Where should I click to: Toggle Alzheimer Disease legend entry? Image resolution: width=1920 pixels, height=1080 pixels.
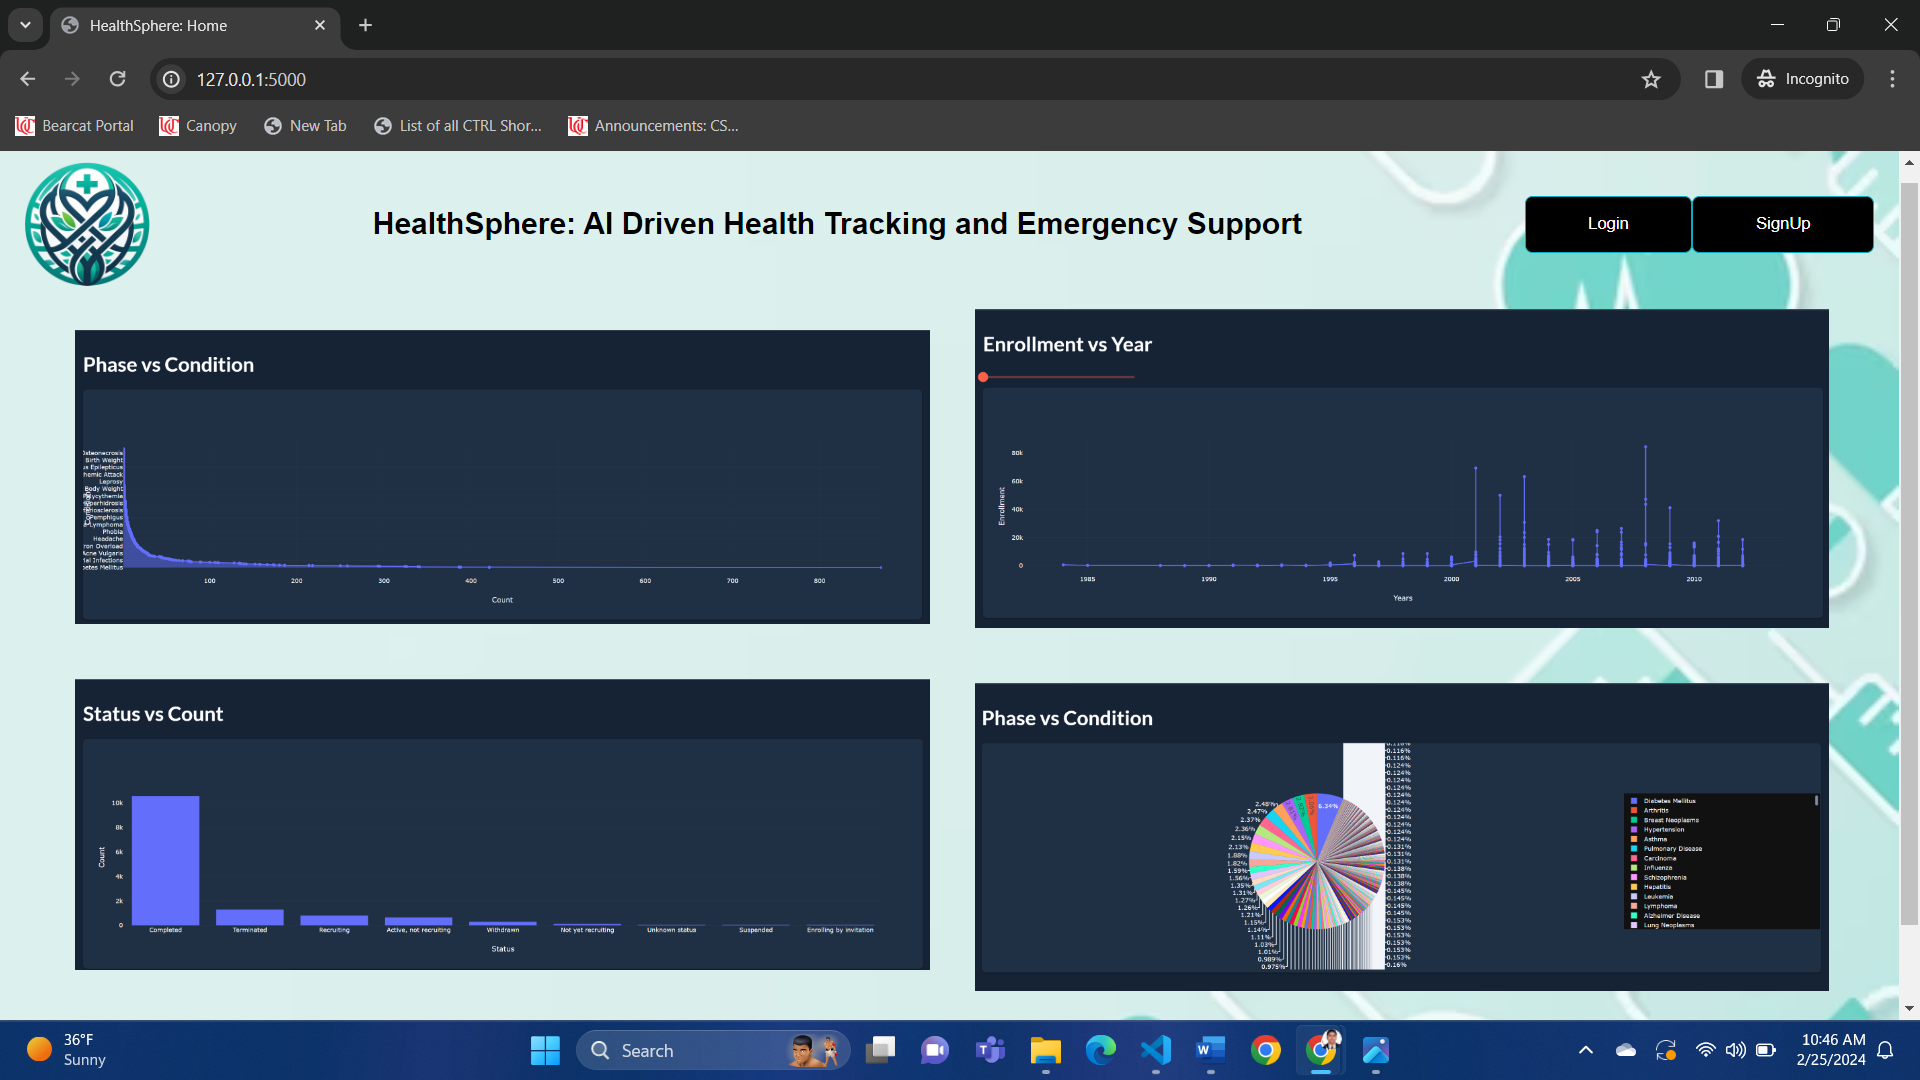[1670, 915]
